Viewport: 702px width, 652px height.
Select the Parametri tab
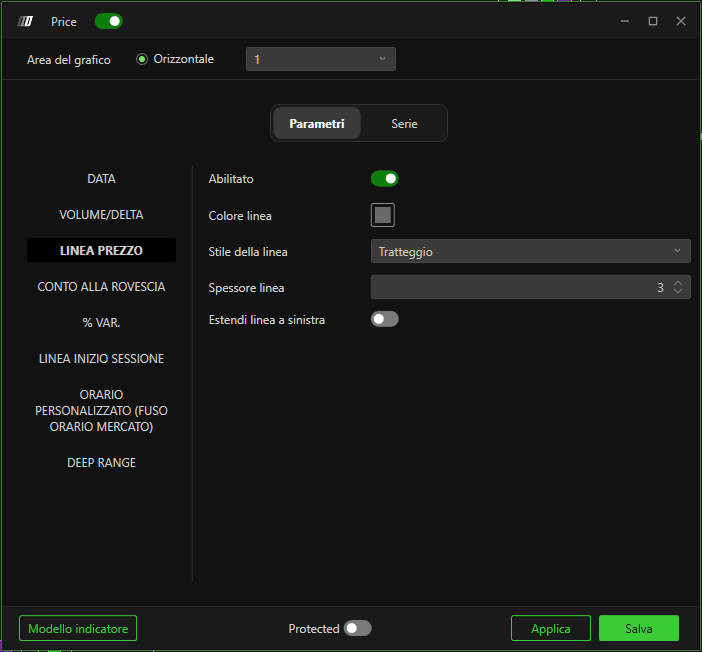(x=317, y=124)
